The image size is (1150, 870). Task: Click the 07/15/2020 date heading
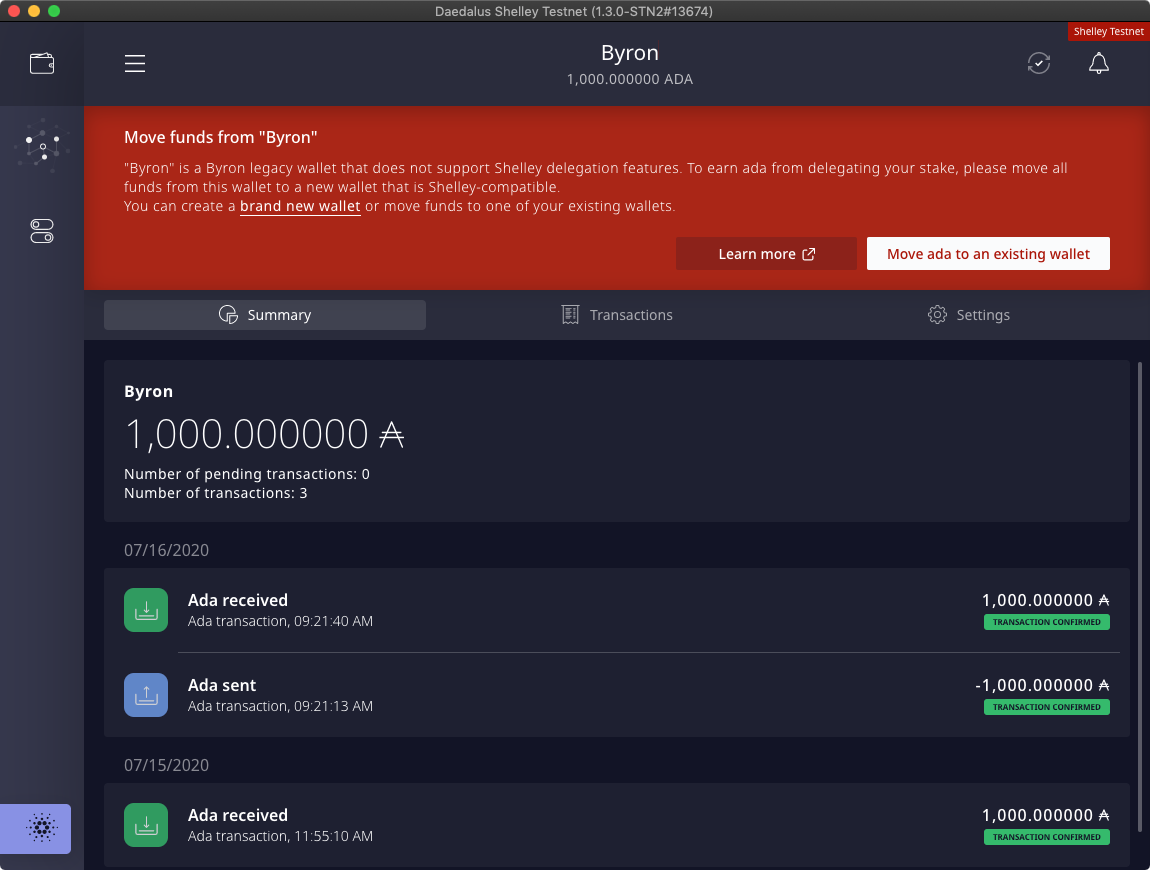coord(166,765)
